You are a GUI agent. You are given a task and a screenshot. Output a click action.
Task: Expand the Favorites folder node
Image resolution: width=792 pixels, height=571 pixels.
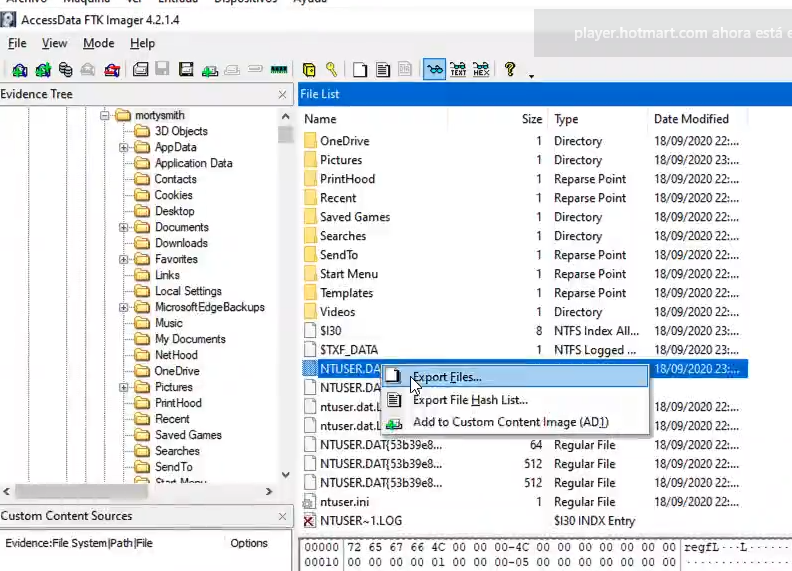[x=123, y=259]
